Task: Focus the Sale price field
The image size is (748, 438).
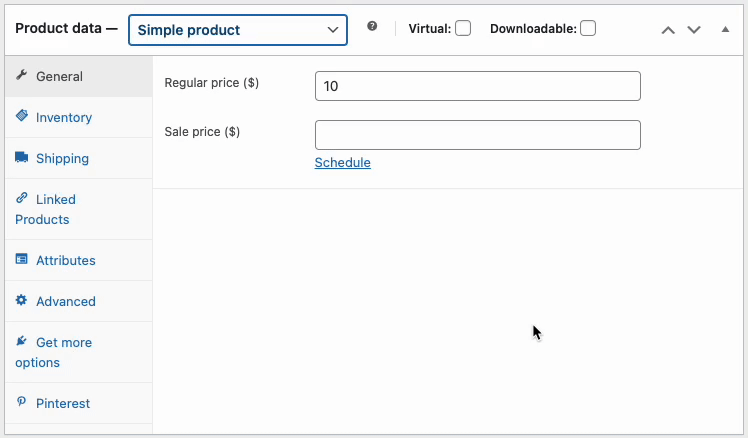Action: pos(478,135)
